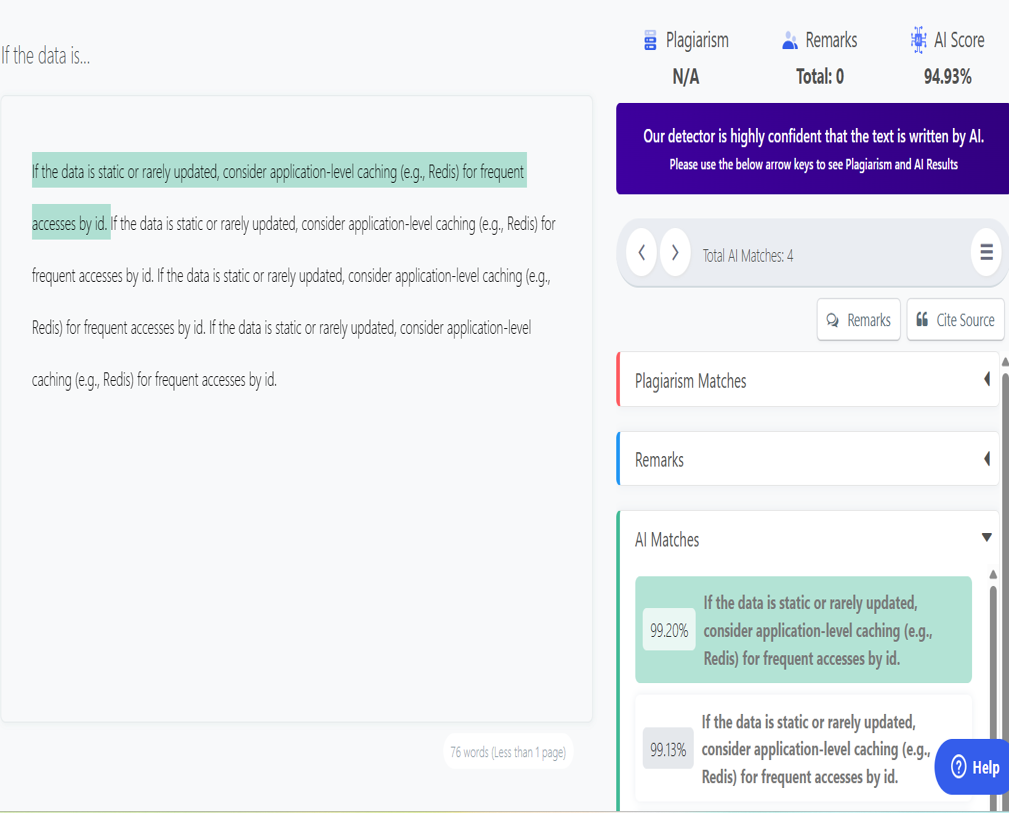Click the quotation marks icon on Cite Source
Image resolution: width=1009 pixels, height=813 pixels.
(x=922, y=319)
